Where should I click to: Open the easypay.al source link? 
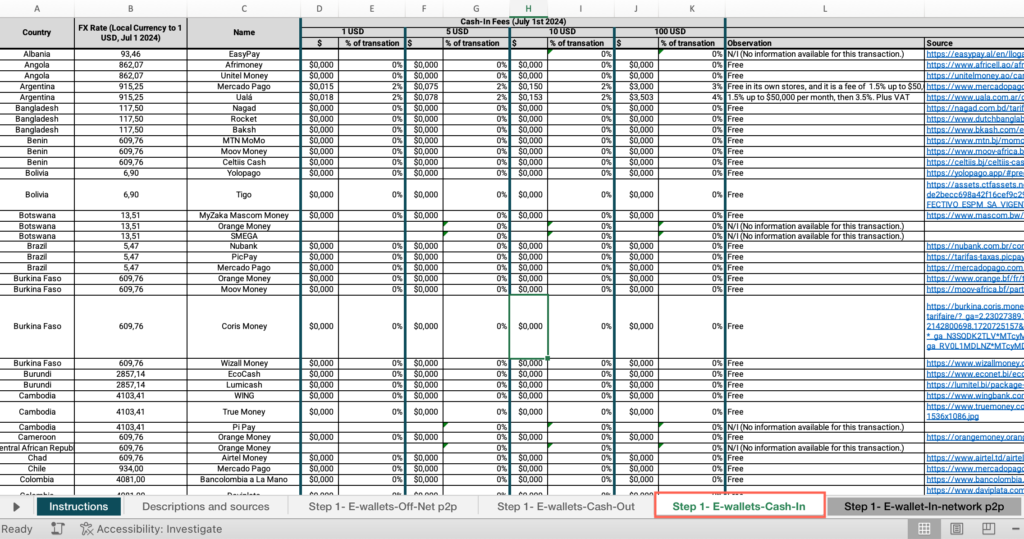(974, 54)
